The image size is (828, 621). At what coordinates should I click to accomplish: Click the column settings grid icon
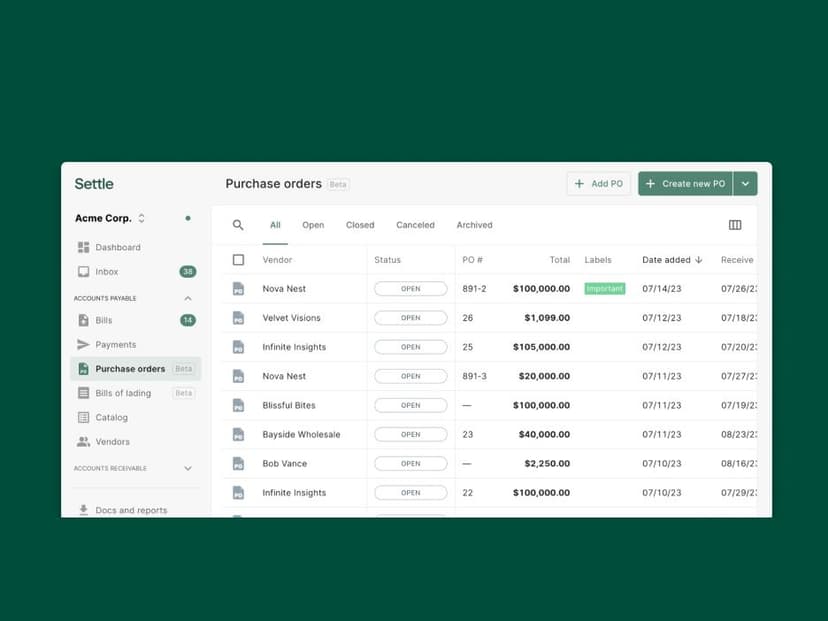737,225
